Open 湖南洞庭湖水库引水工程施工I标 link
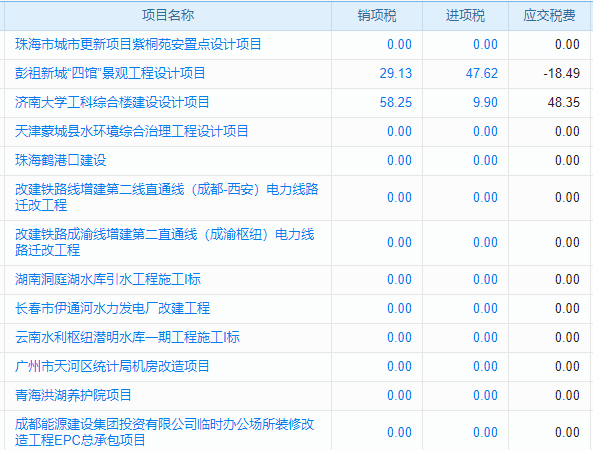This screenshot has height=450, width=593. pos(108,279)
